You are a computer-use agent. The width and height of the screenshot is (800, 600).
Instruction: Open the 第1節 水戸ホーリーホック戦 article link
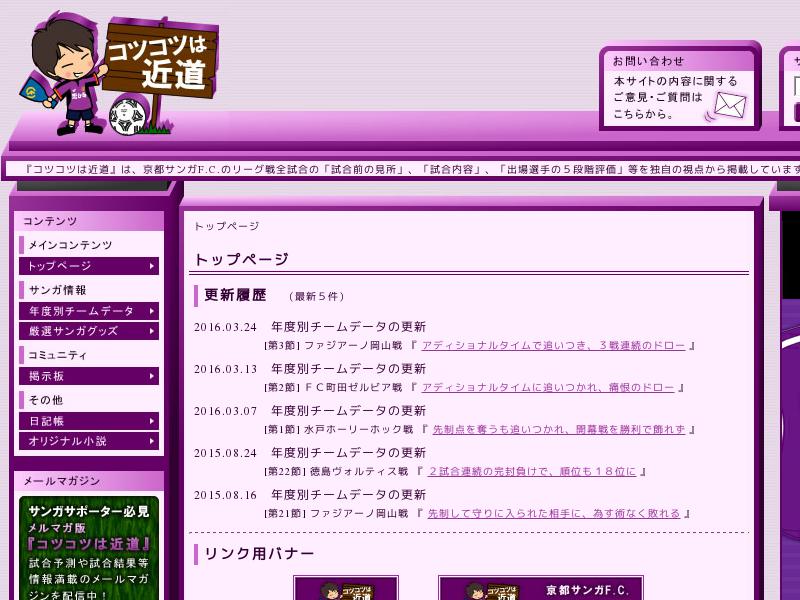(559, 430)
